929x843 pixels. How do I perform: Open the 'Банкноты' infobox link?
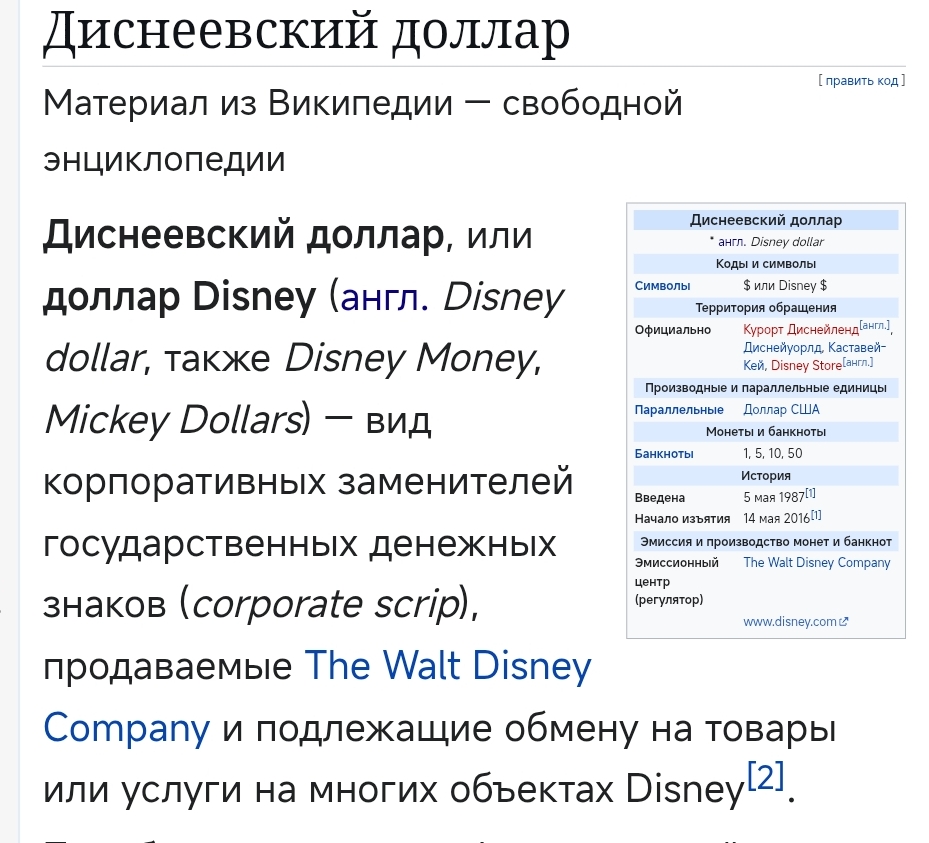[664, 453]
